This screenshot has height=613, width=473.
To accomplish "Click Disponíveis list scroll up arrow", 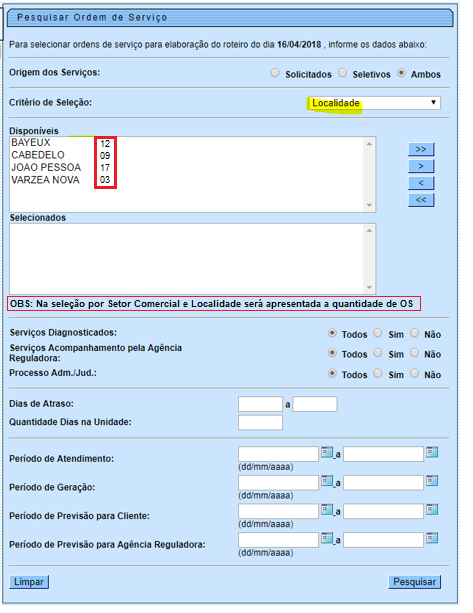I will point(369,144).
